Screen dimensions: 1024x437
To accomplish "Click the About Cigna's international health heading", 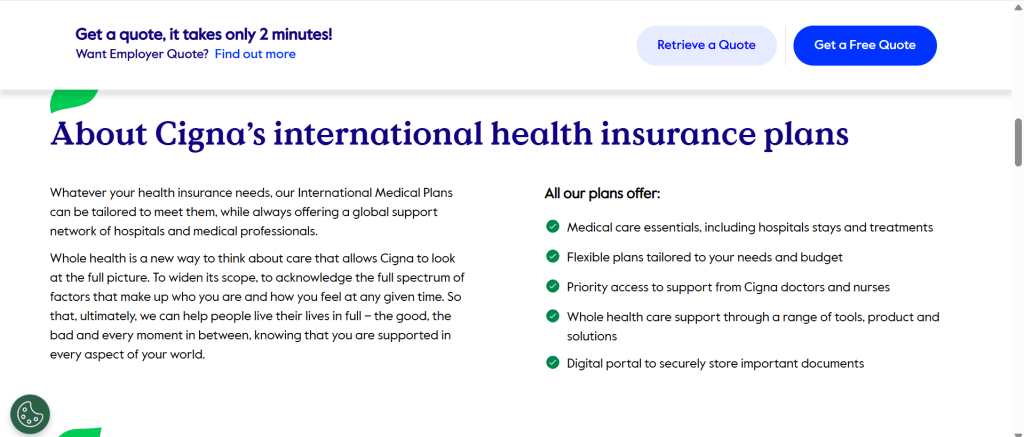I will [x=449, y=134].
